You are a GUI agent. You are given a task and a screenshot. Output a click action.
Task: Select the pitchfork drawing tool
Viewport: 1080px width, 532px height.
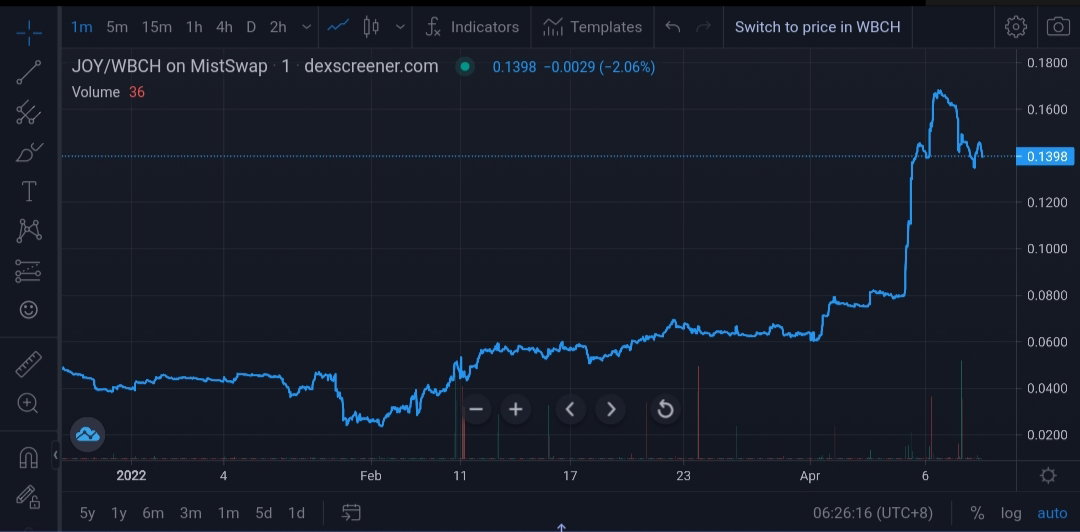pos(28,112)
